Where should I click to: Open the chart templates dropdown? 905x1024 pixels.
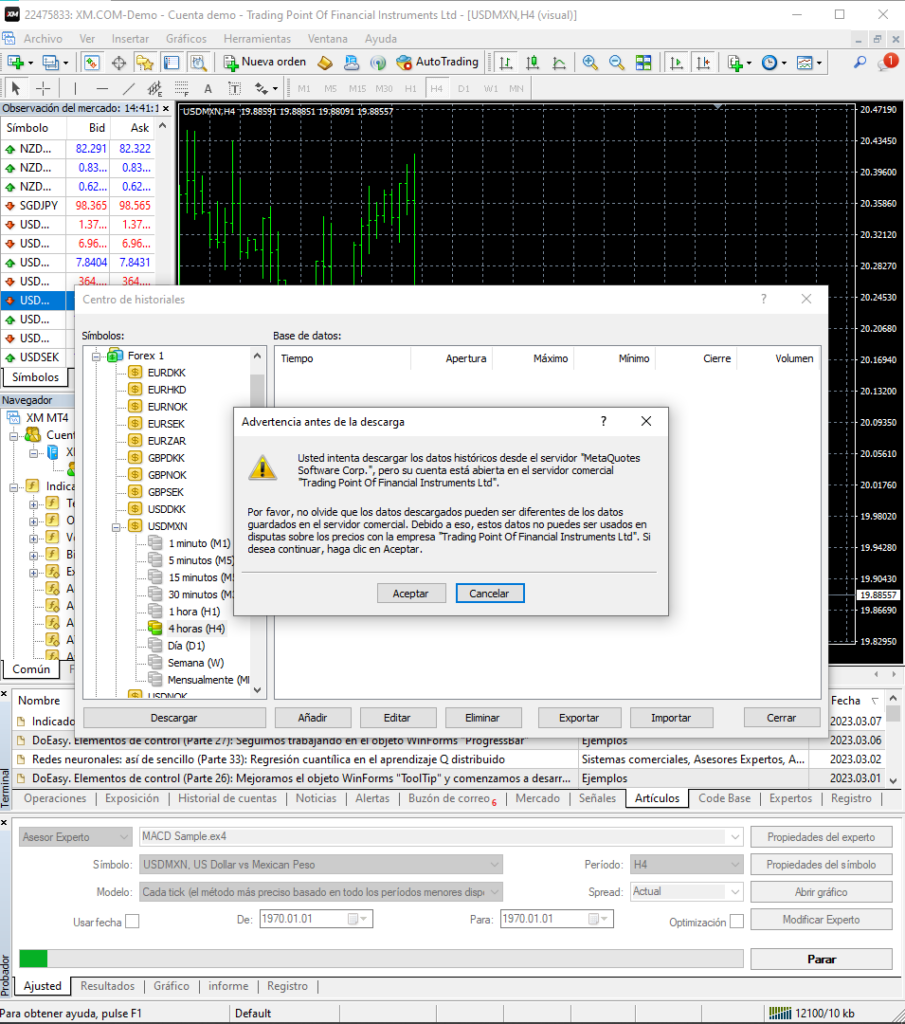click(x=819, y=63)
